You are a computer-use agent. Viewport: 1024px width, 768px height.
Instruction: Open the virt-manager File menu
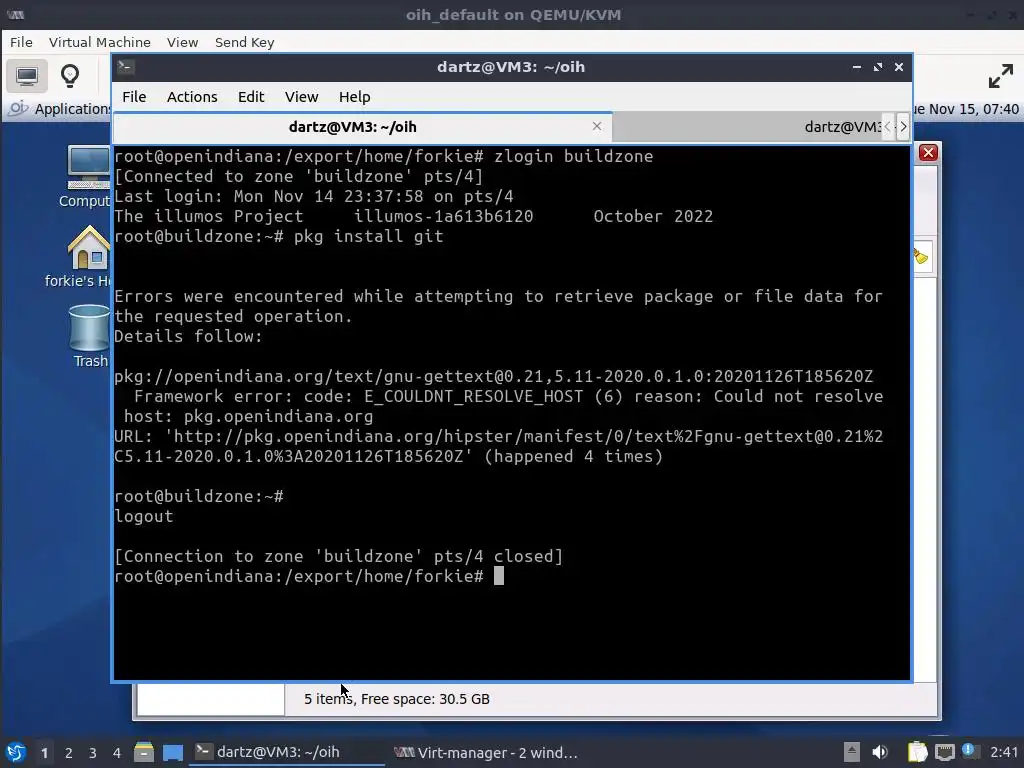pyautogui.click(x=21, y=42)
